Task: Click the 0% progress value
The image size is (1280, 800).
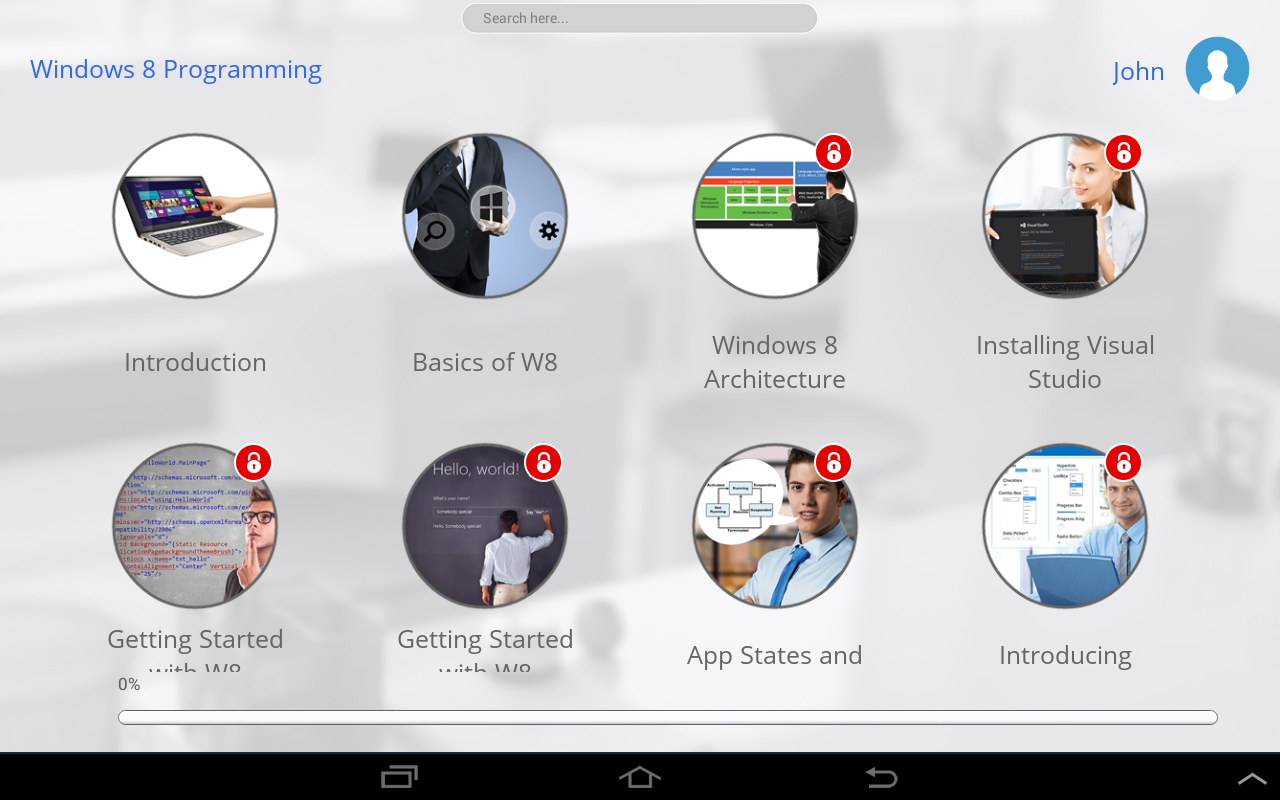Action: pos(129,685)
